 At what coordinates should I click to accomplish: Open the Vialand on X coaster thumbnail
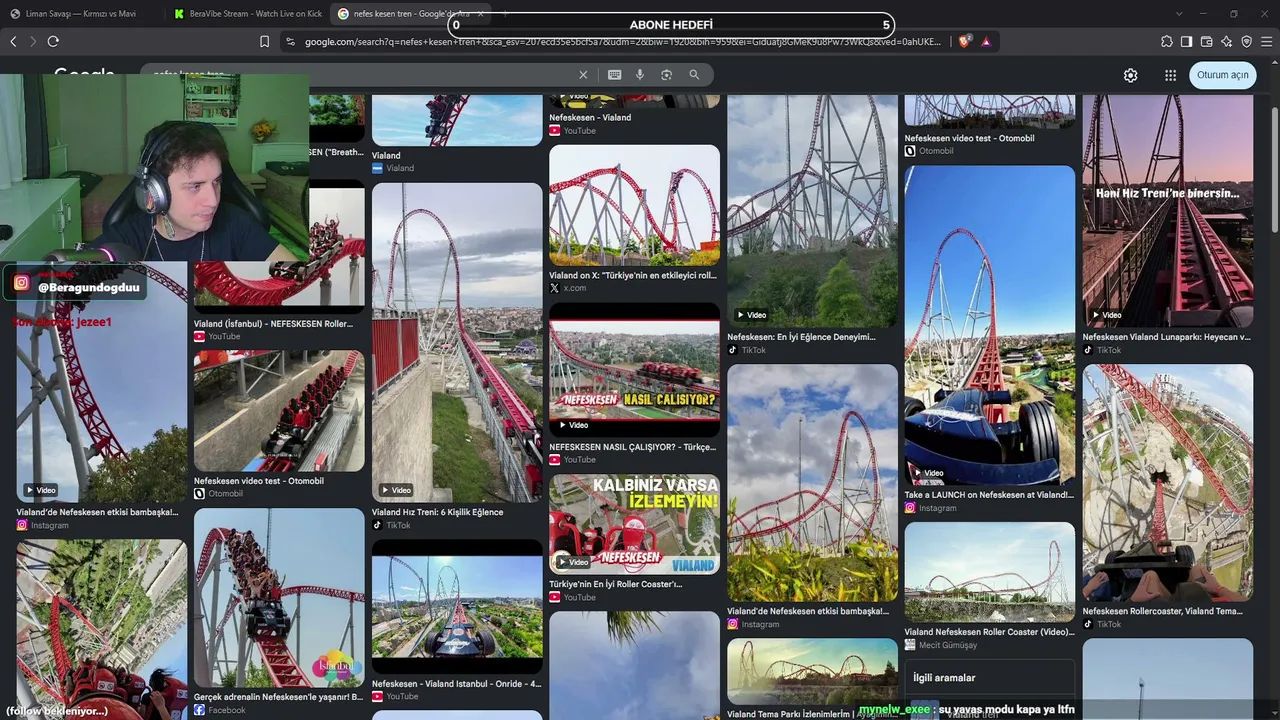(634, 205)
